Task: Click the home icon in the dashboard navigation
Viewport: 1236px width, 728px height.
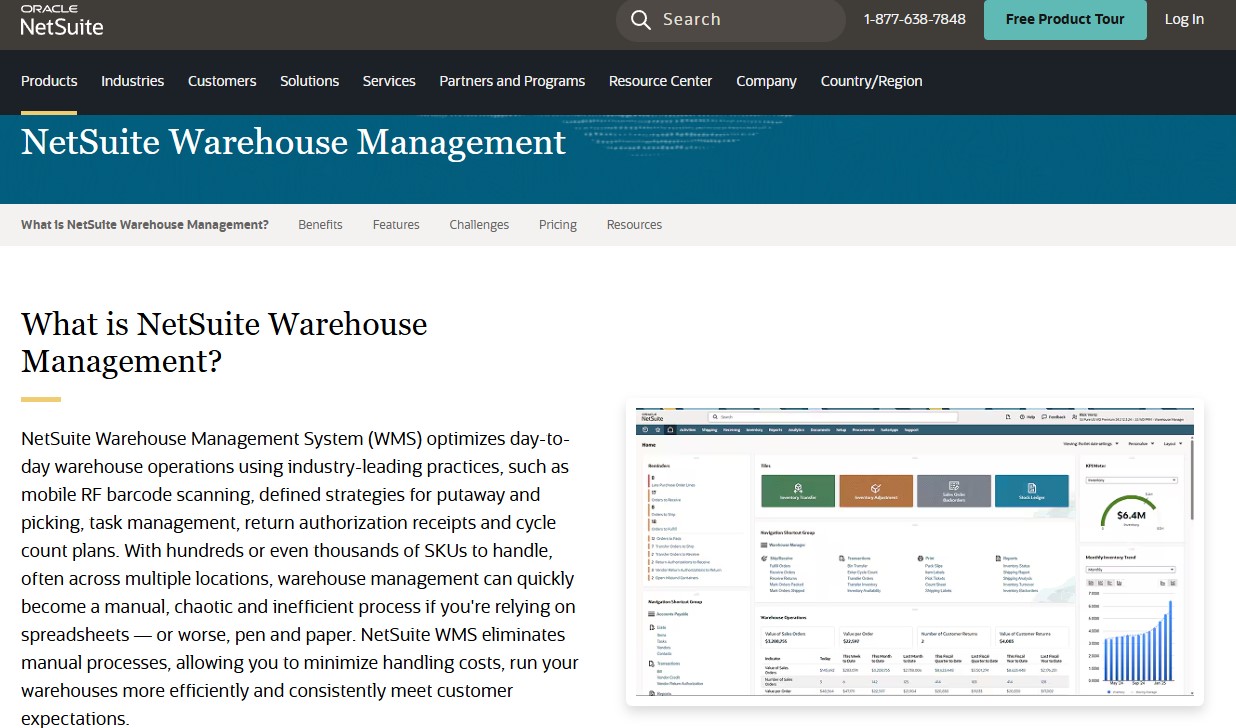Action: 670,432
